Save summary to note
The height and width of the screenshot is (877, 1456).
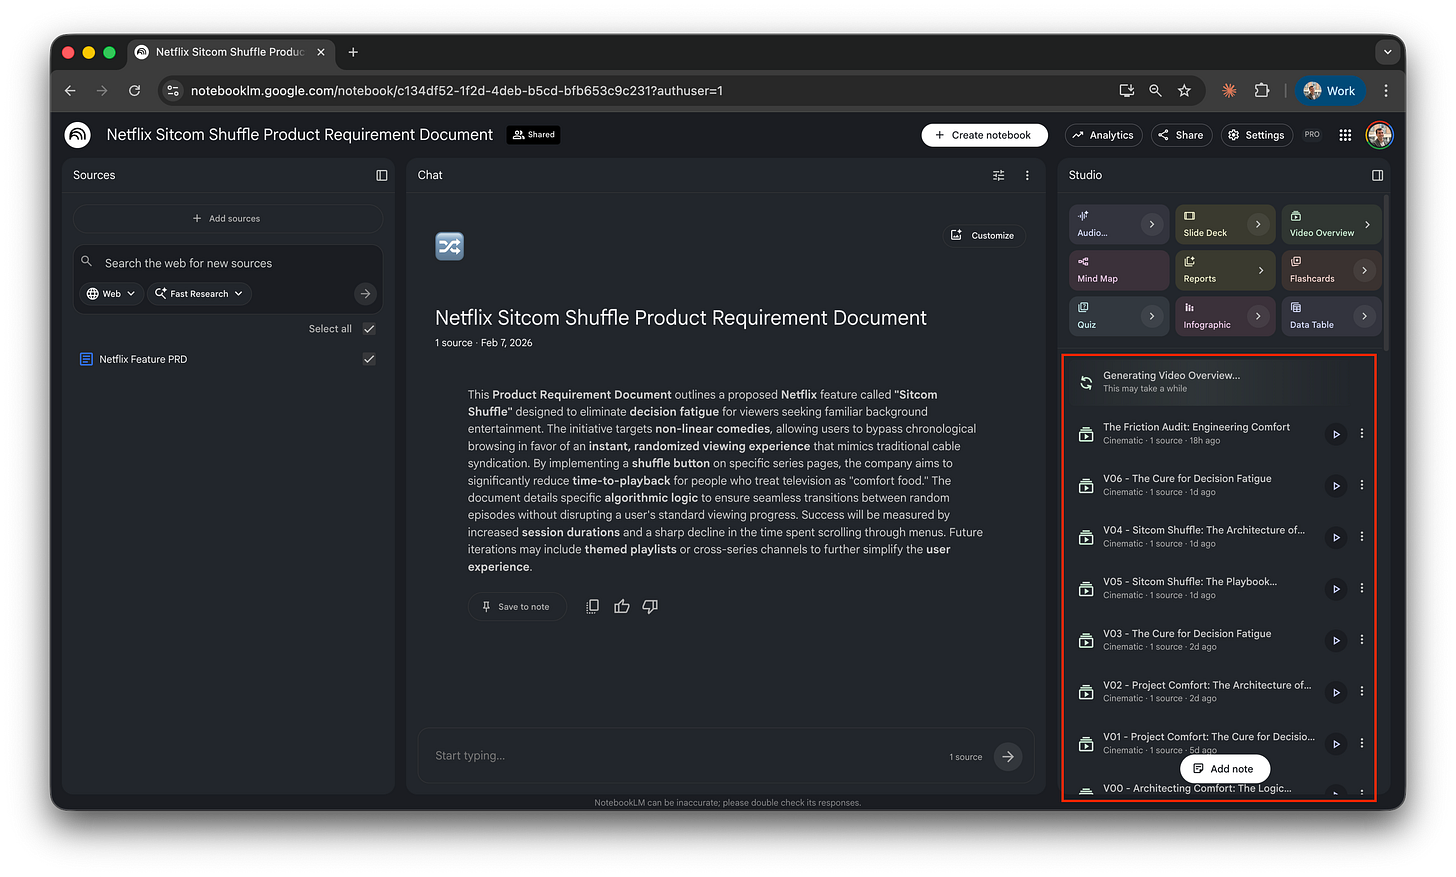pyautogui.click(x=516, y=607)
